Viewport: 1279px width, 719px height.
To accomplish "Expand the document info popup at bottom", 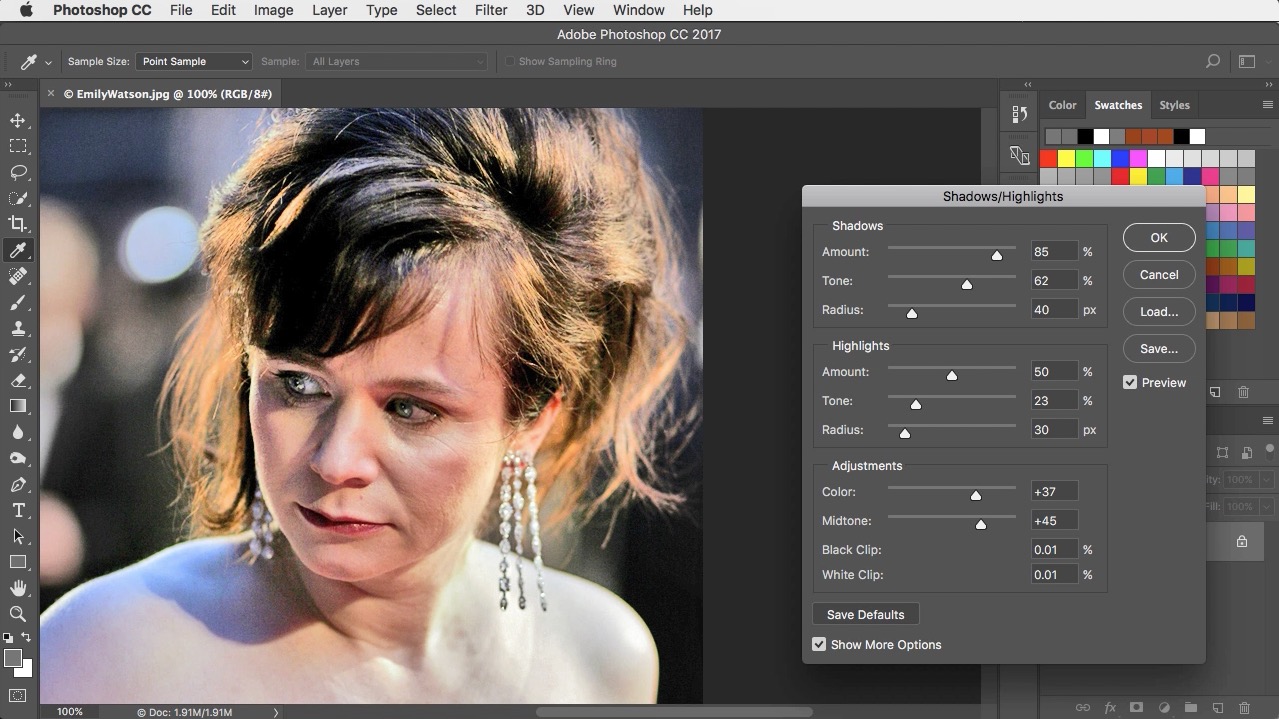I will (x=275, y=712).
